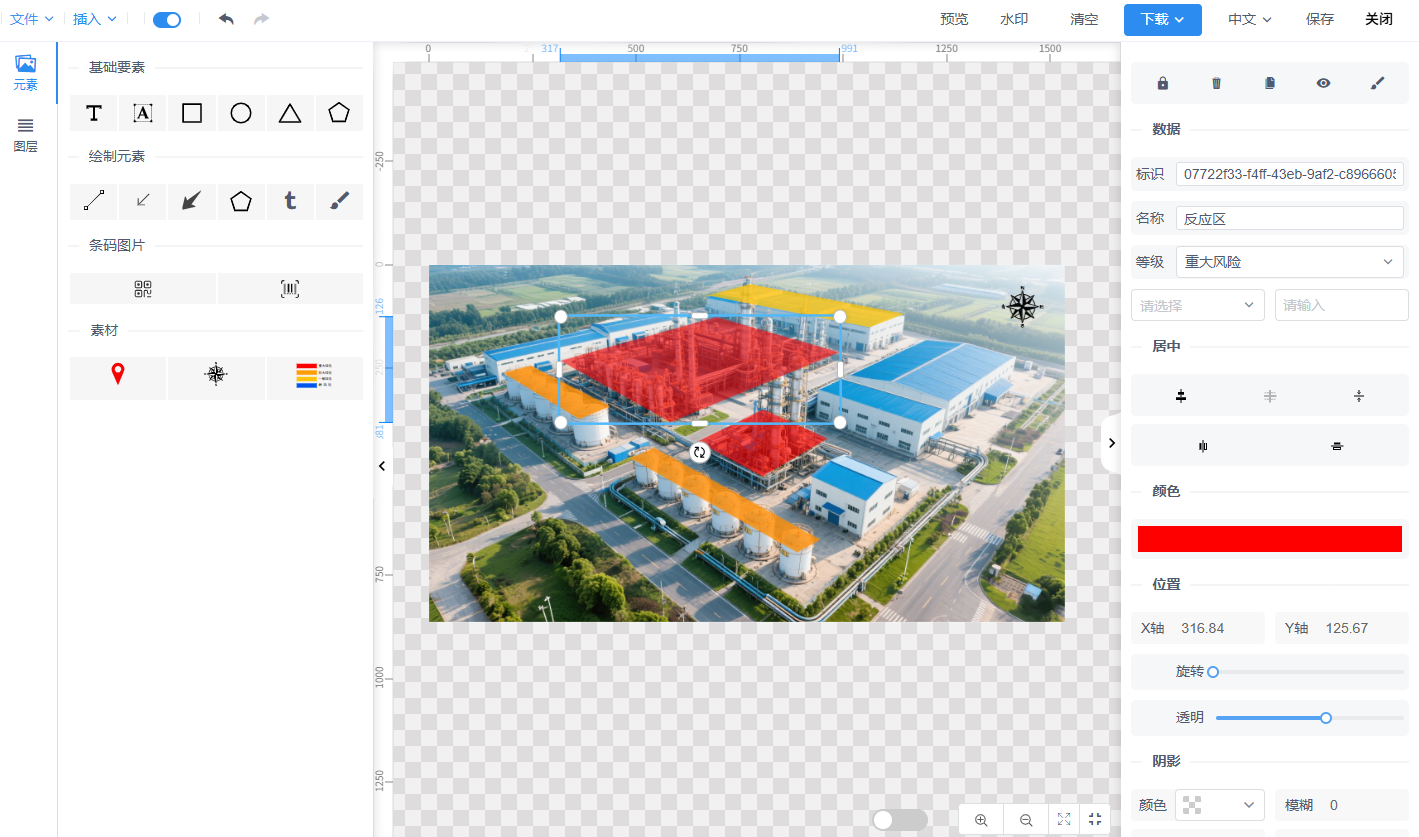This screenshot has width=1419, height=837.
Task: Click the 预览 preview button
Action: (x=954, y=19)
